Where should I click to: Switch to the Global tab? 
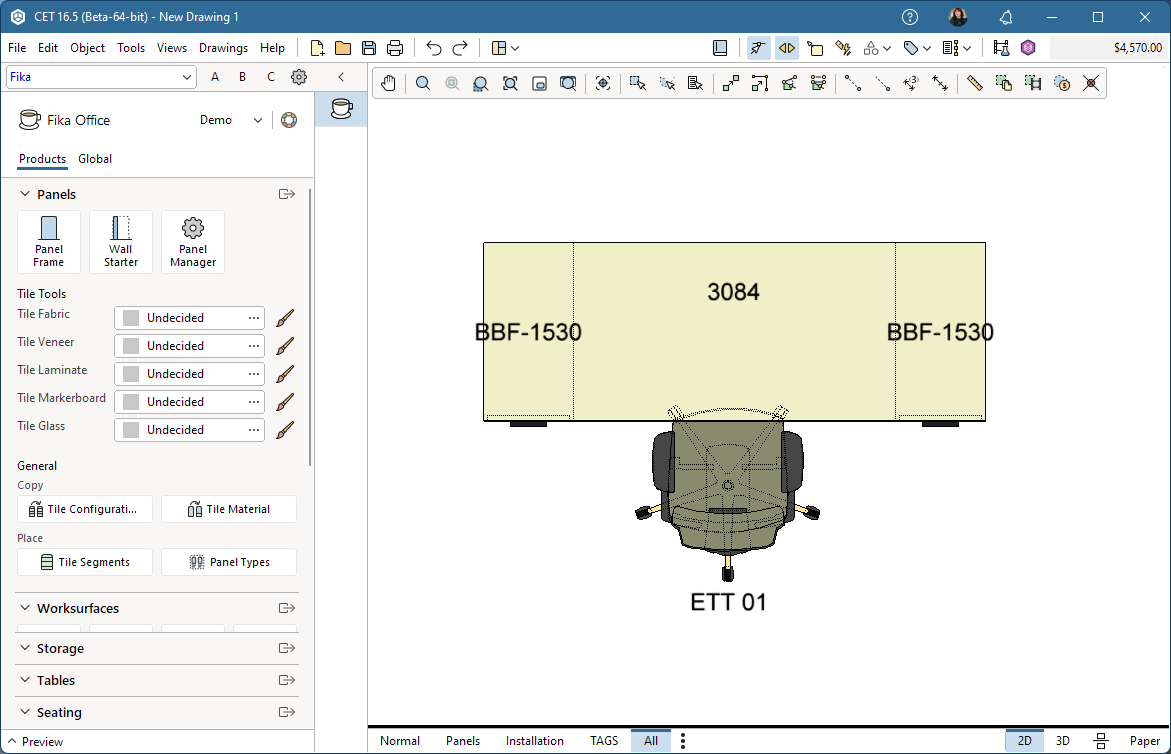95,159
